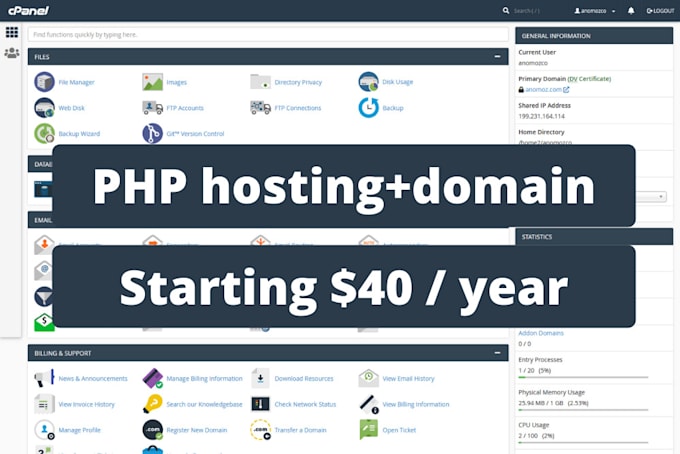Click the top bar Search field
680x454 pixels.
point(527,11)
